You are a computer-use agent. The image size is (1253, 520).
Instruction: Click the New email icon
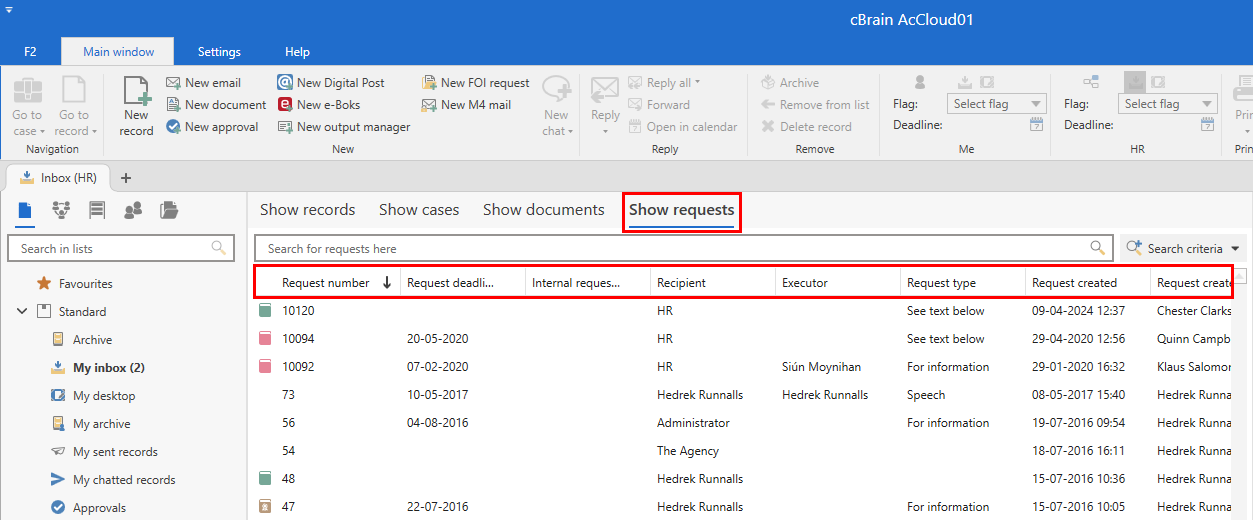point(173,83)
